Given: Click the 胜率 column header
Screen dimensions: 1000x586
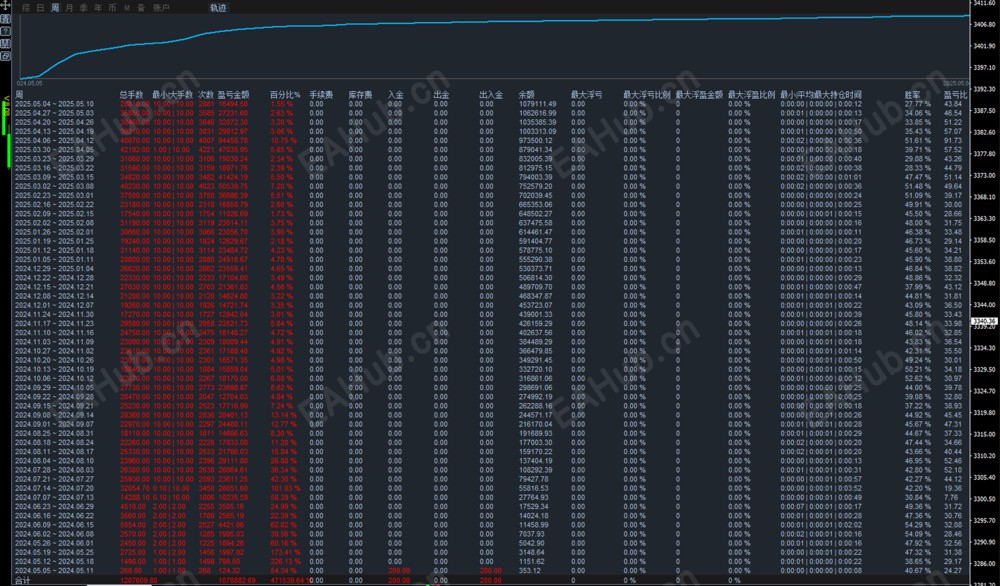Looking at the screenshot, I should [x=913, y=94].
